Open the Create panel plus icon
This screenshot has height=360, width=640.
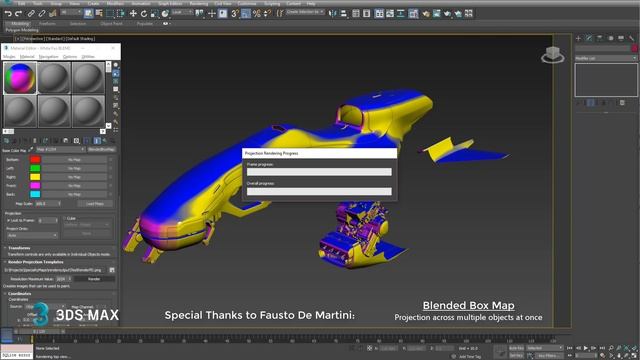[578, 38]
